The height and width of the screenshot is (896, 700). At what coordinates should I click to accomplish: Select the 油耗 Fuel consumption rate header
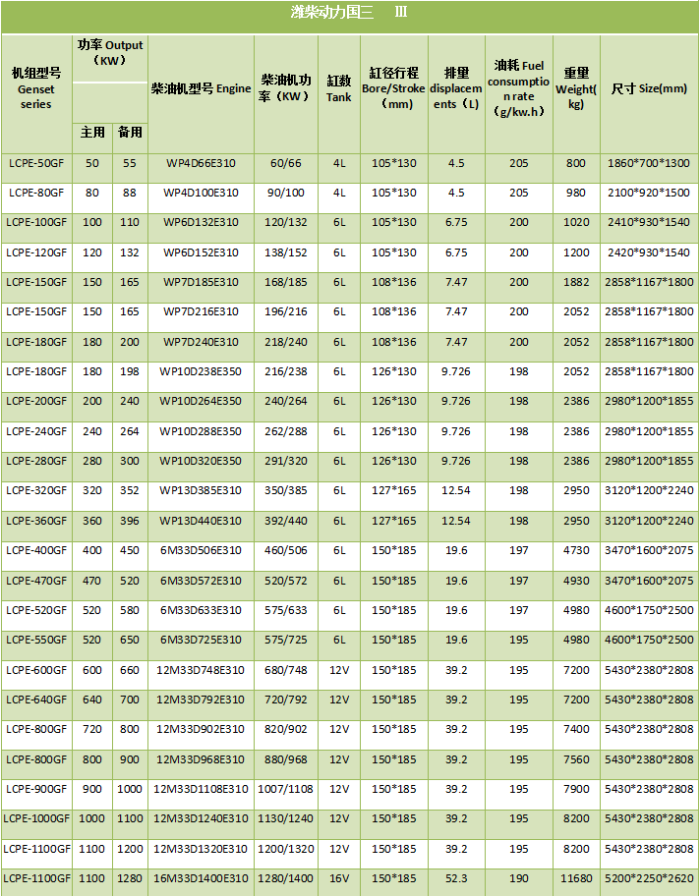[x=518, y=89]
